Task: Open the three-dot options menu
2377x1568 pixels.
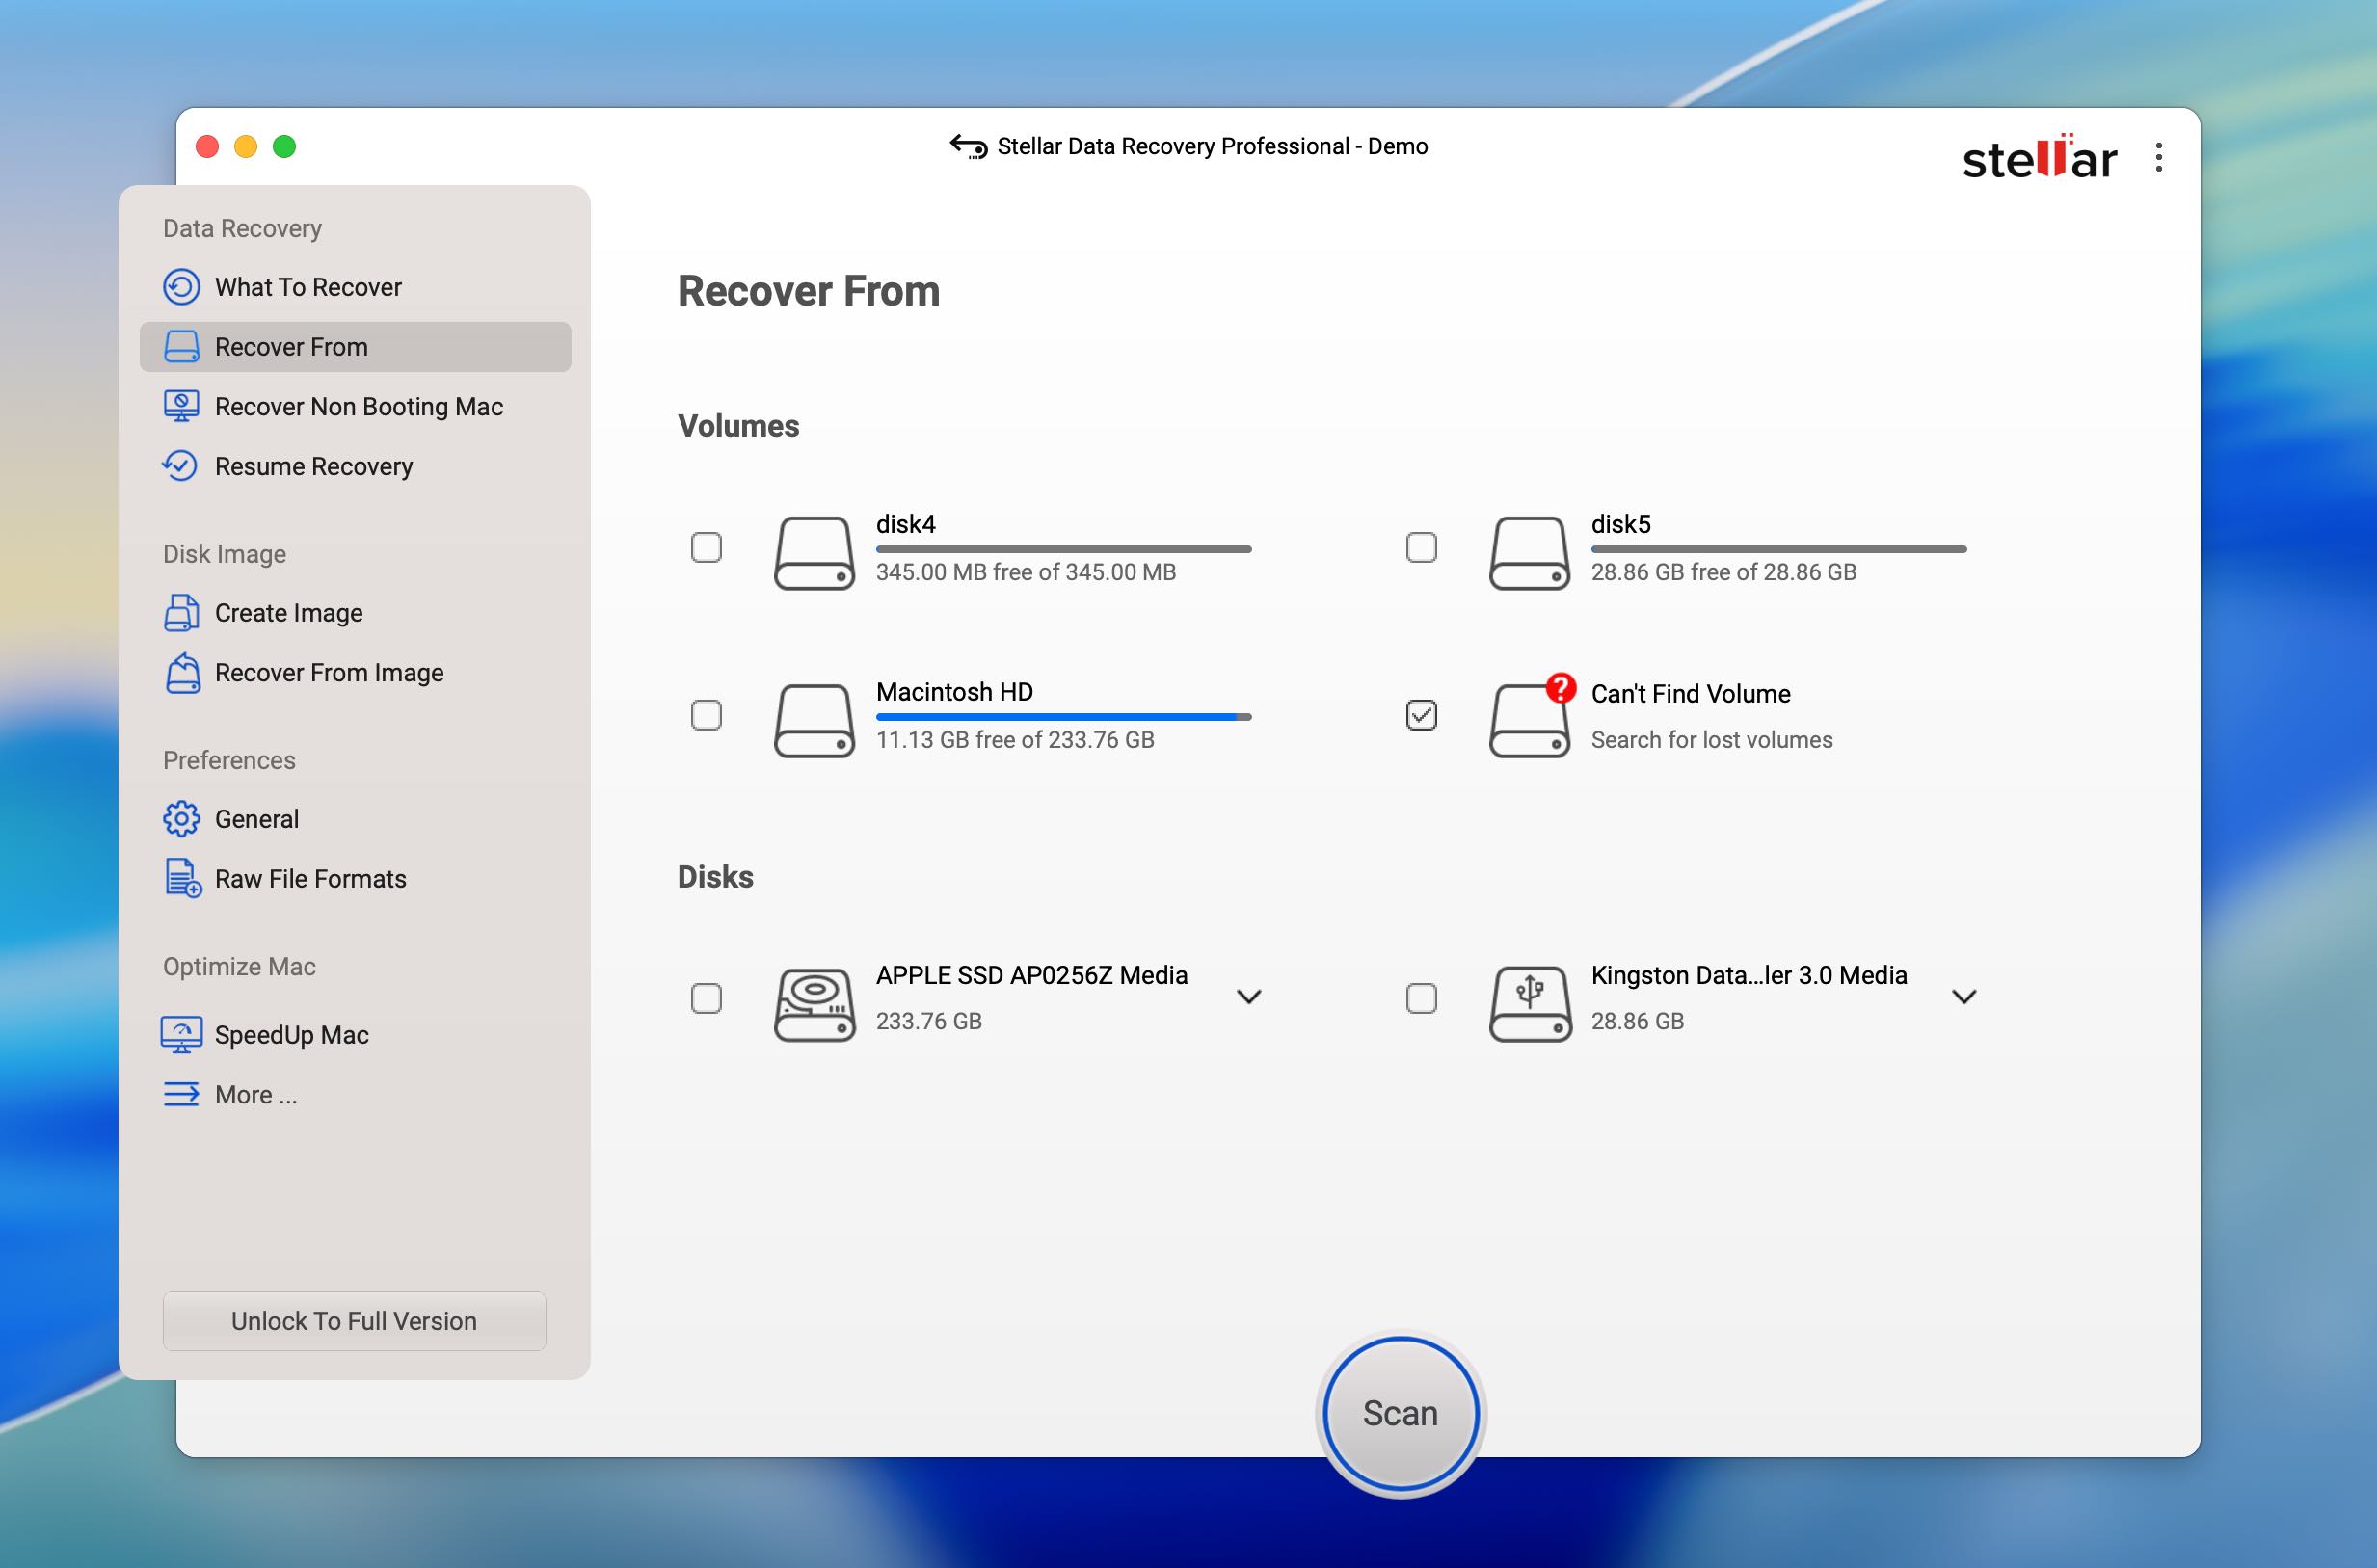Action: click(2159, 157)
